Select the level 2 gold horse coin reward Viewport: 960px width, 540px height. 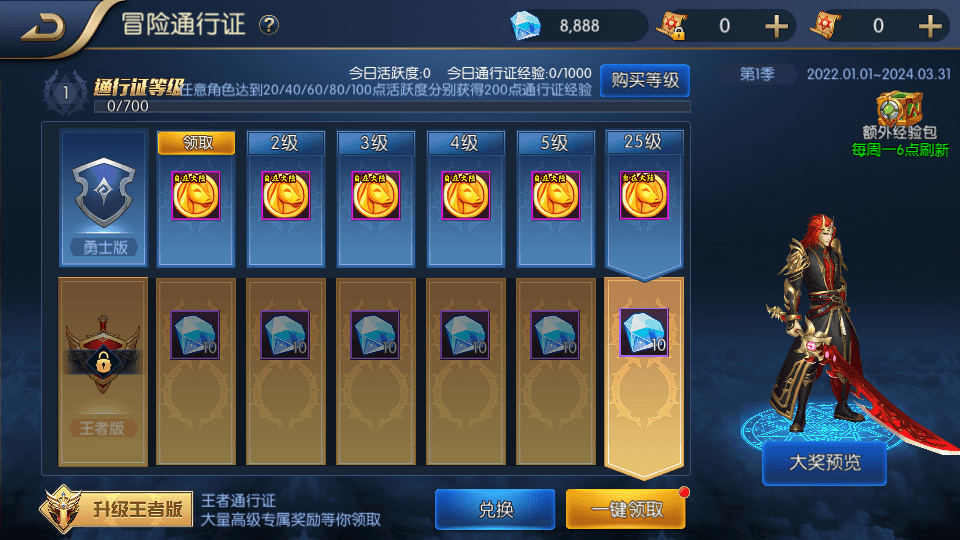tap(285, 196)
